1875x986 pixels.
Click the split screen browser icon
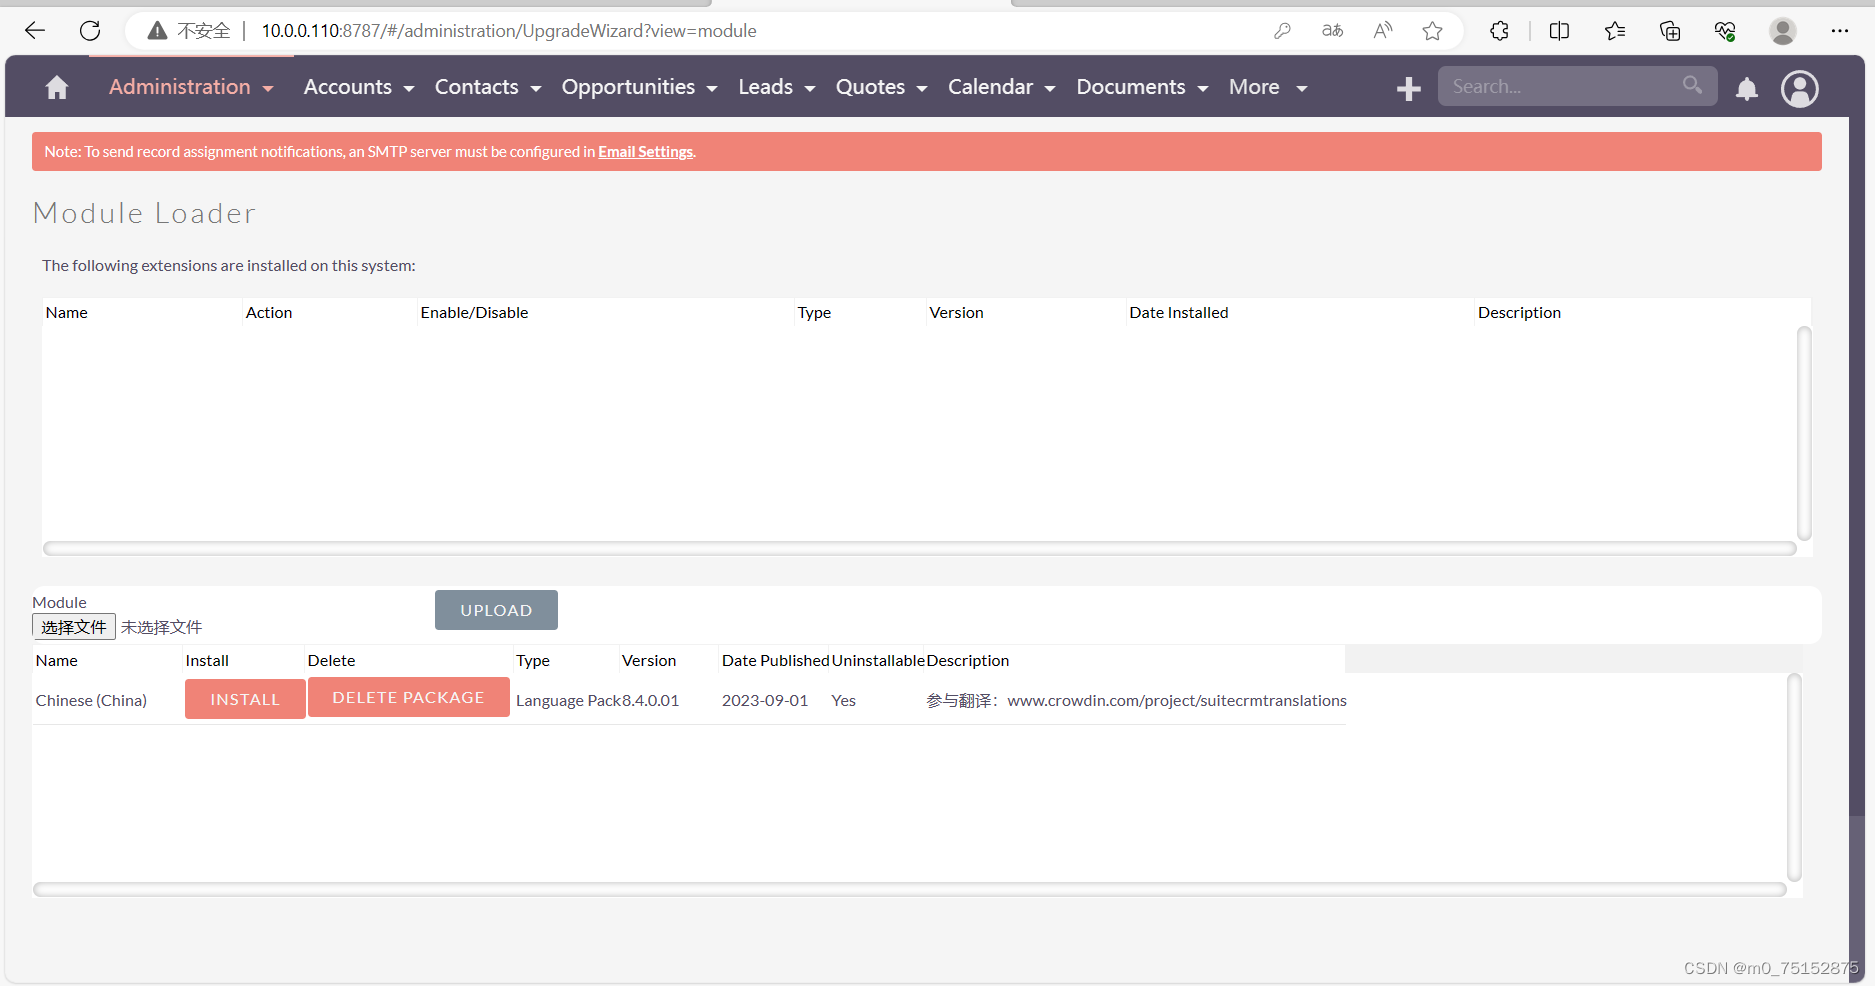[x=1559, y=30]
